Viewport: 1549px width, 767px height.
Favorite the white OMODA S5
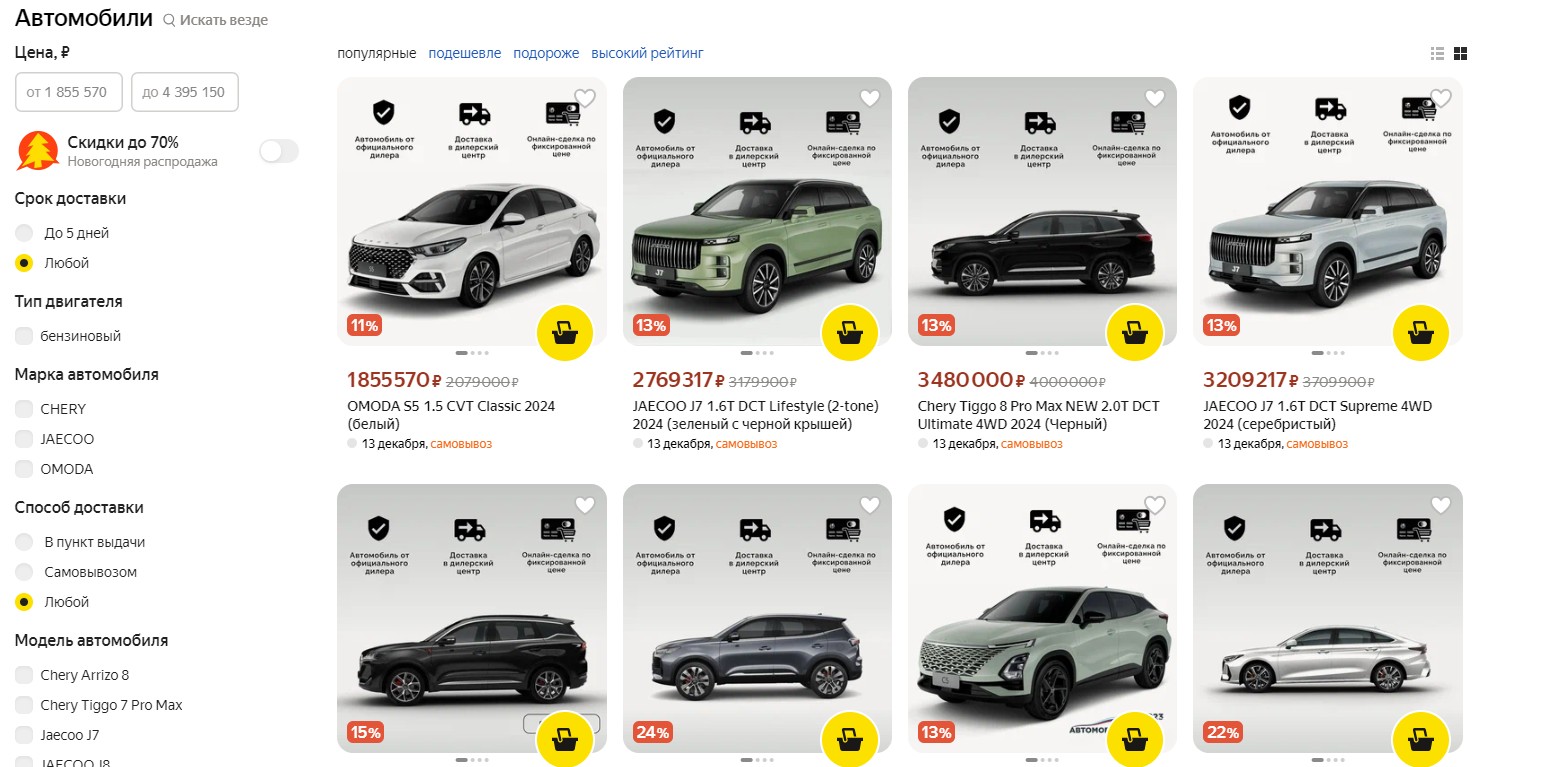click(x=585, y=98)
